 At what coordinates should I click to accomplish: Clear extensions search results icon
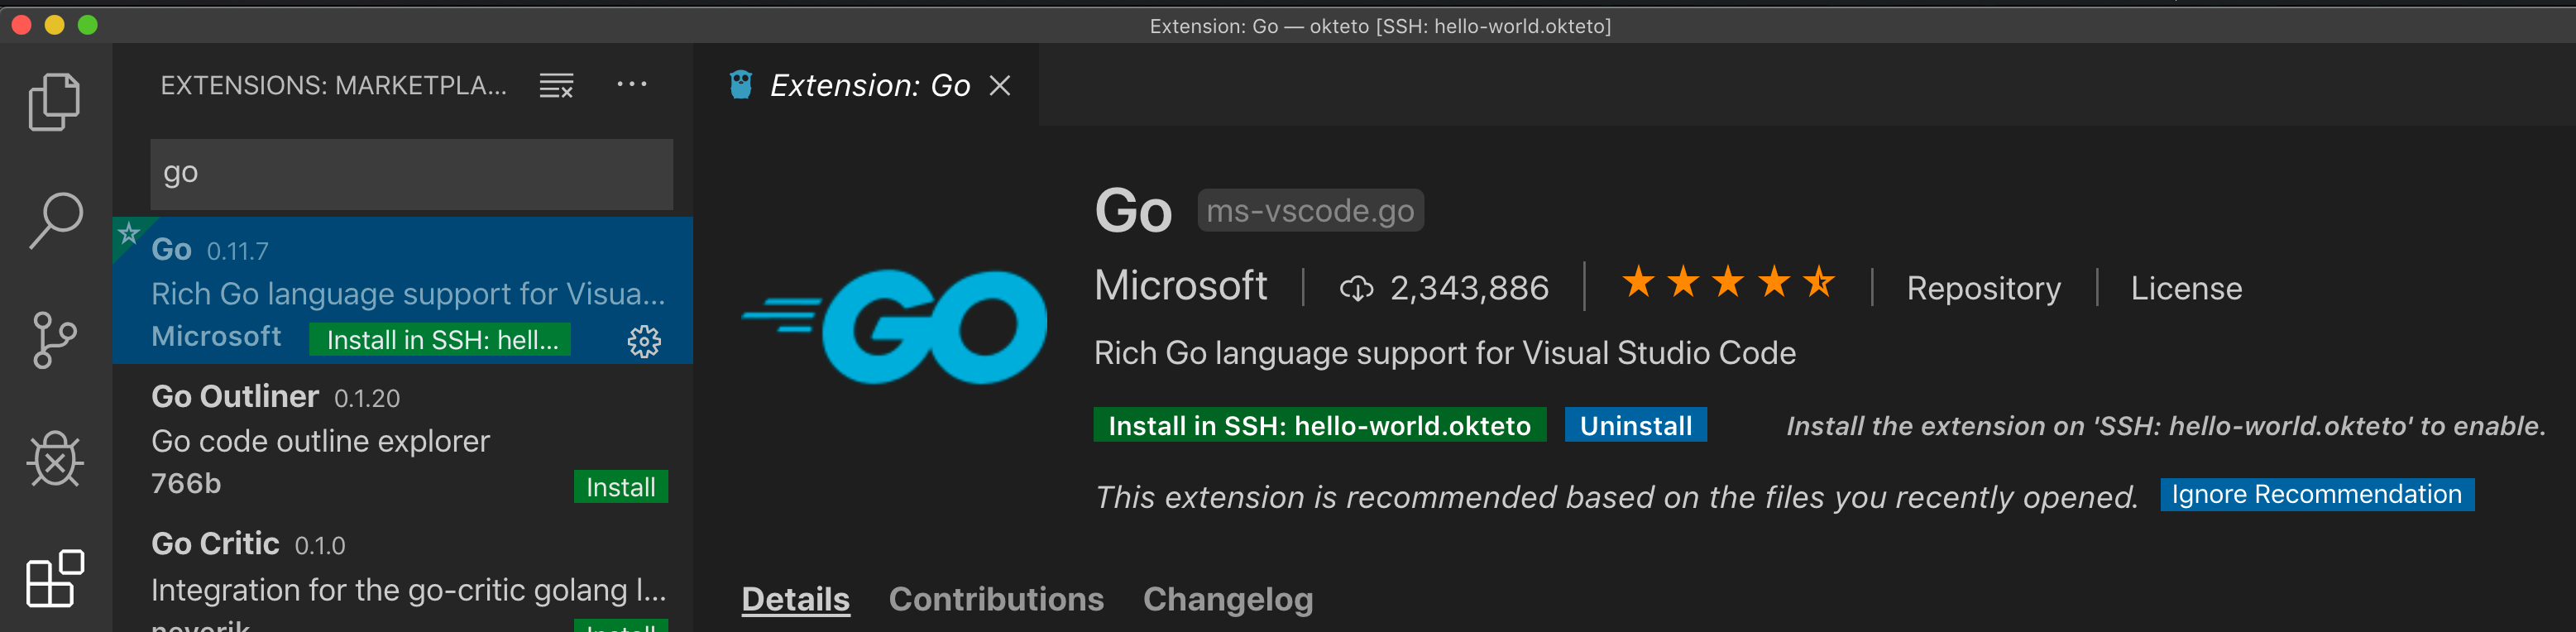pyautogui.click(x=556, y=86)
